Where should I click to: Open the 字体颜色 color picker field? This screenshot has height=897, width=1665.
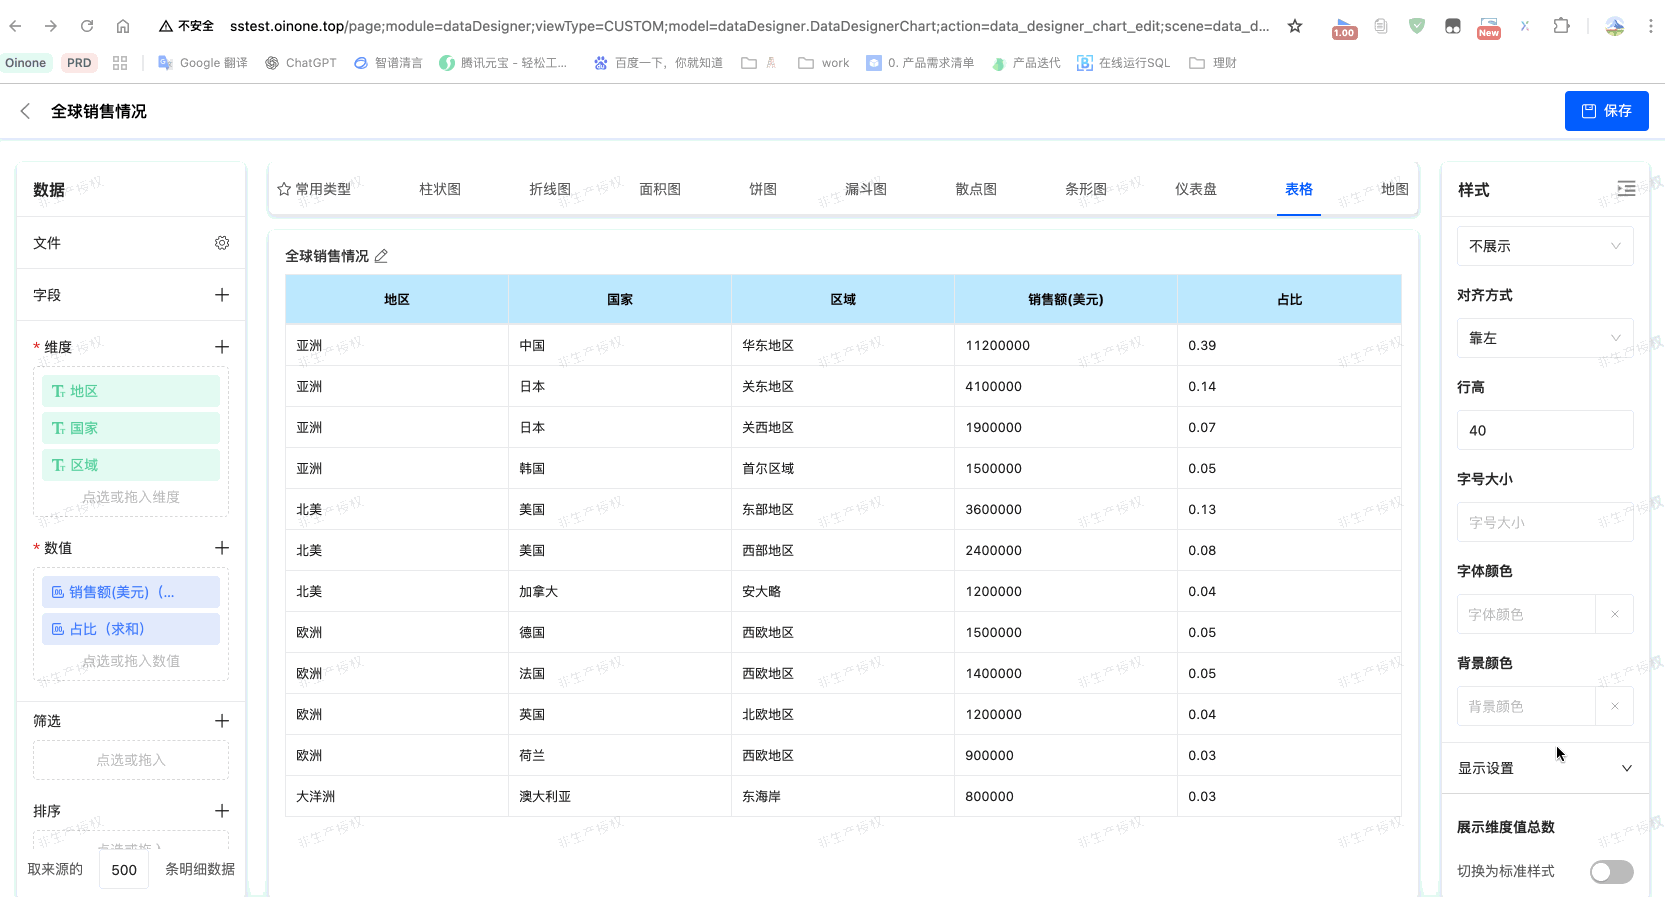pyautogui.click(x=1526, y=614)
